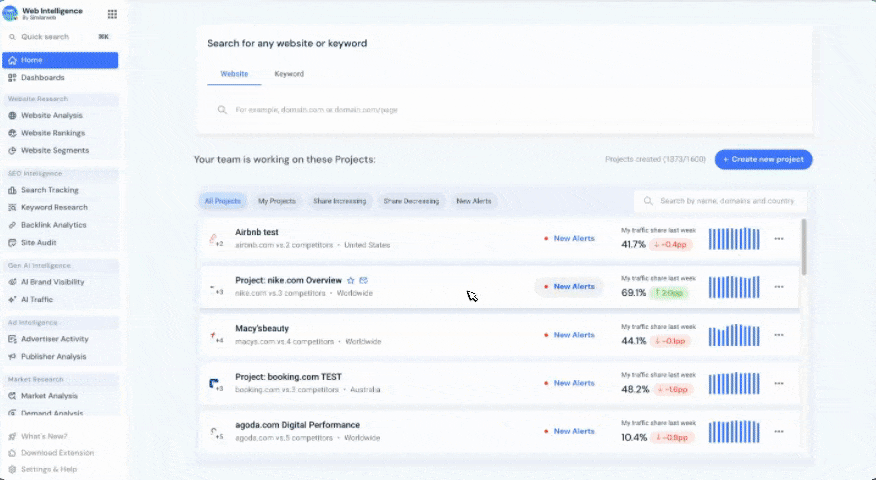Select the Home item in the sidebar
Image resolution: width=876 pixels, height=480 pixels.
[x=60, y=60]
